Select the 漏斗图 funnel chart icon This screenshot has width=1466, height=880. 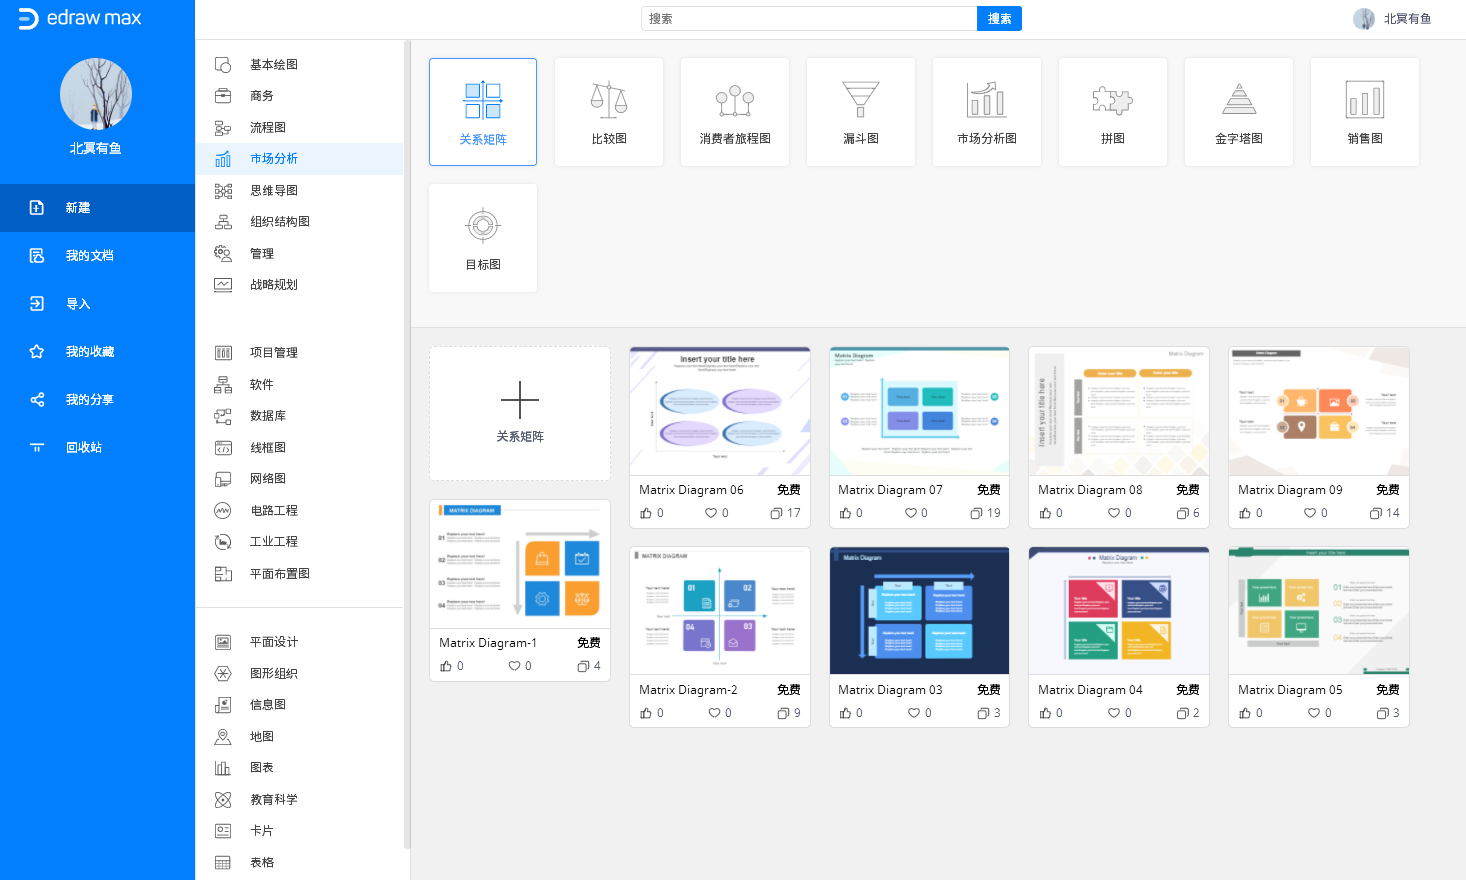pyautogui.click(x=860, y=101)
